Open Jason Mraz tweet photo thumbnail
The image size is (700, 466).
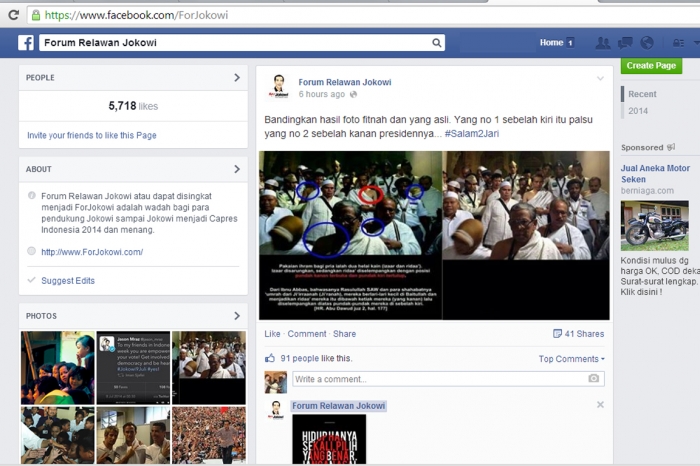[x=133, y=368]
